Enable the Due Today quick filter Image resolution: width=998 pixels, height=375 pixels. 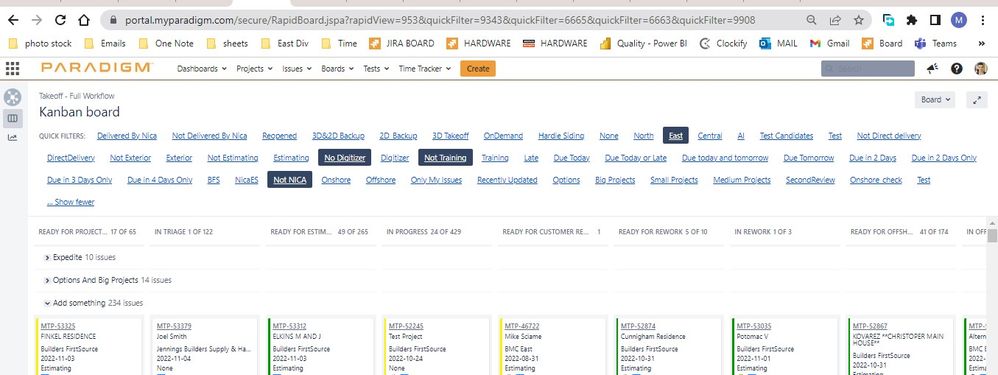(x=572, y=158)
